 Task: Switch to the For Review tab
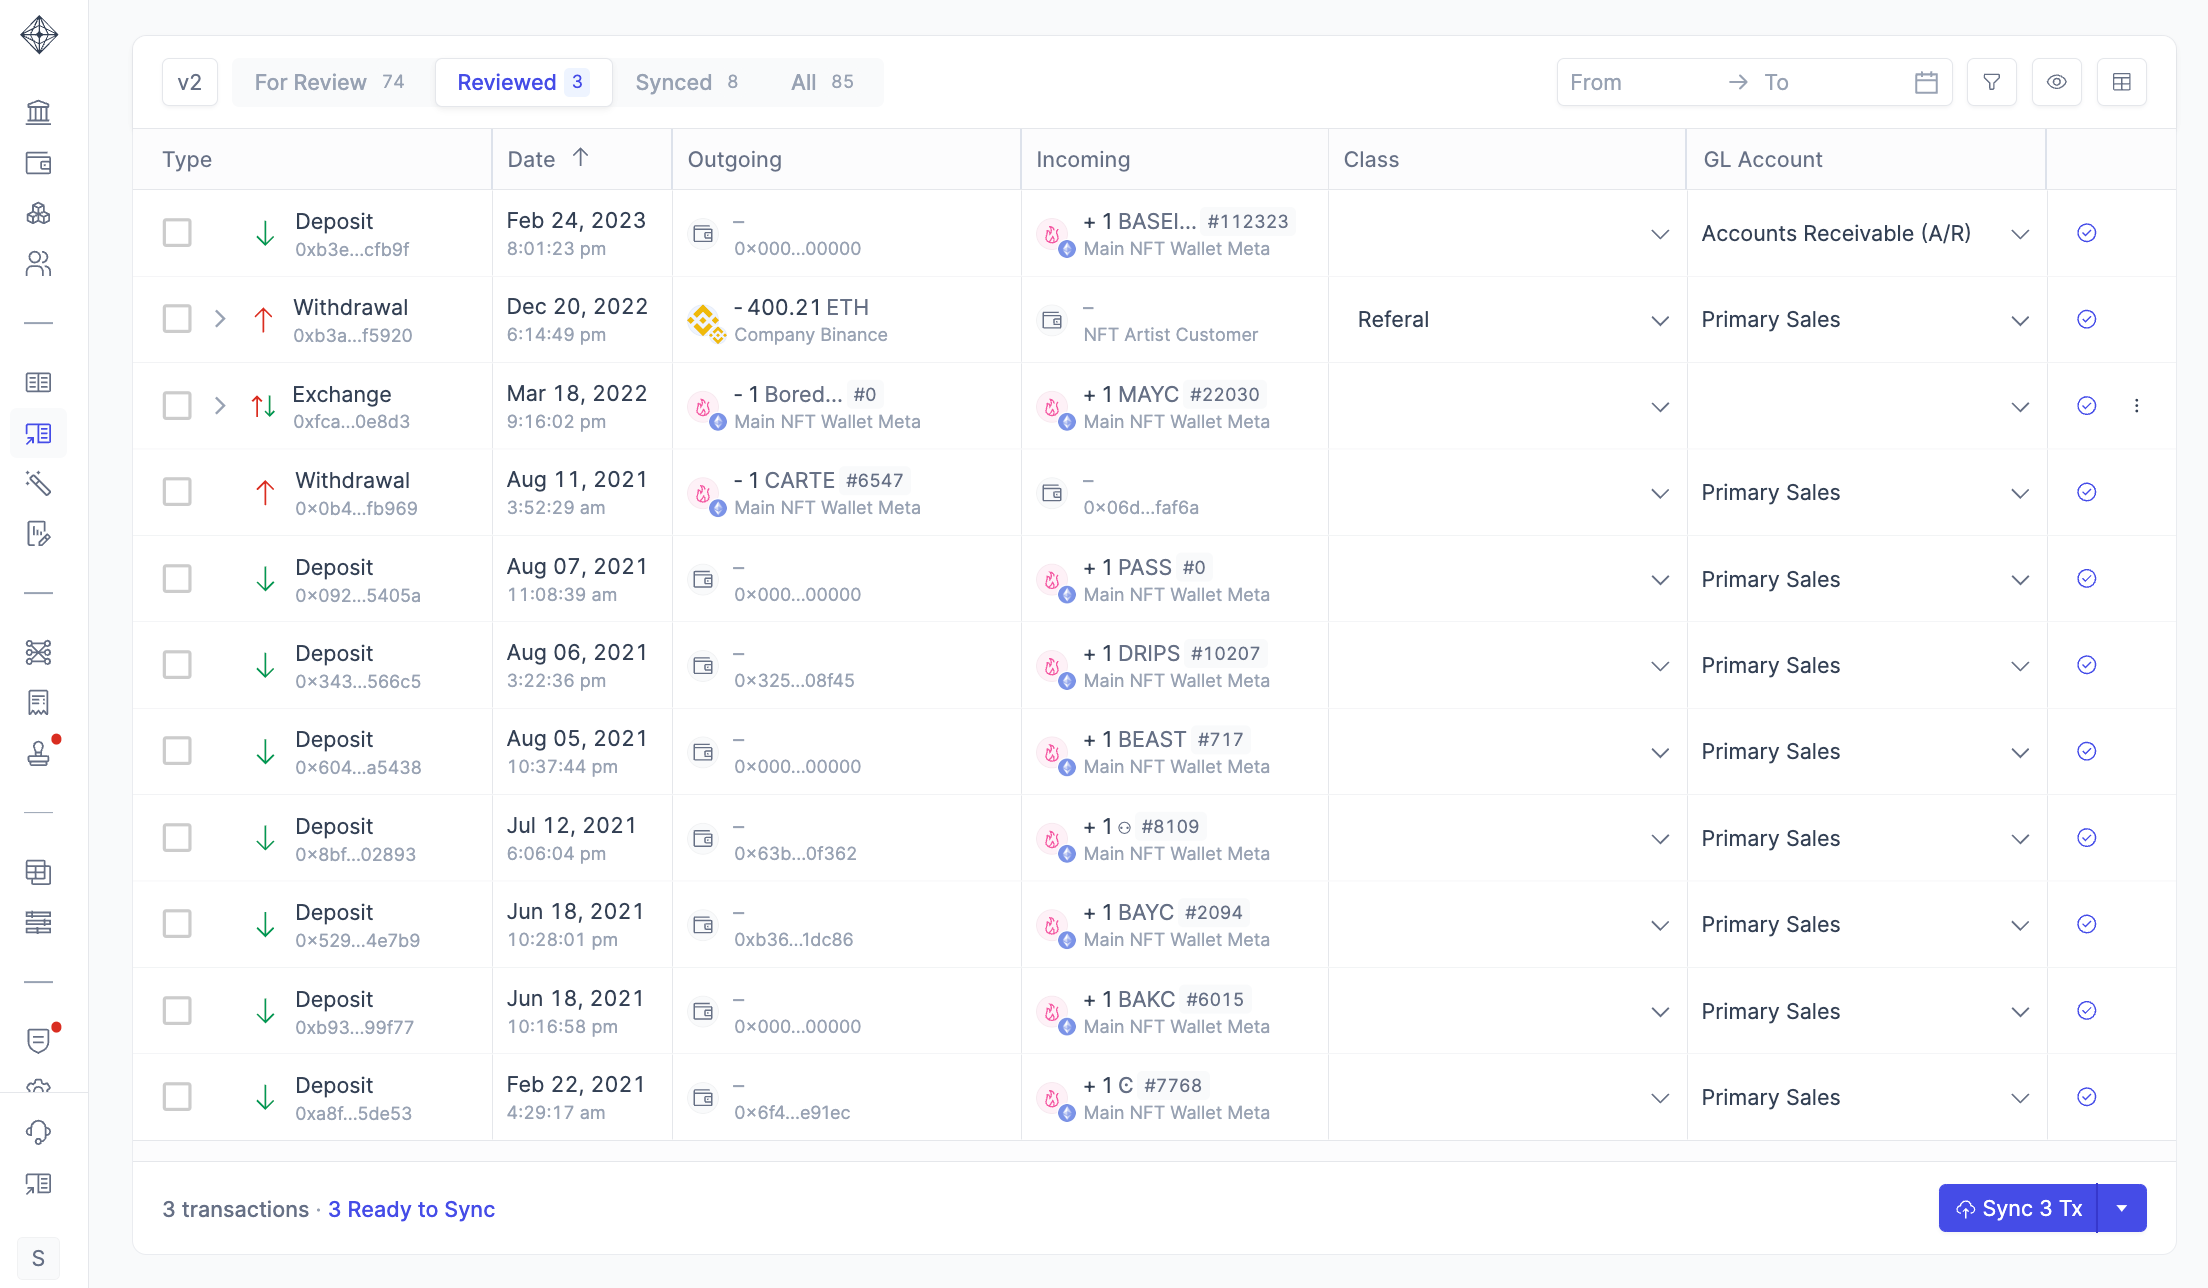pos(329,82)
